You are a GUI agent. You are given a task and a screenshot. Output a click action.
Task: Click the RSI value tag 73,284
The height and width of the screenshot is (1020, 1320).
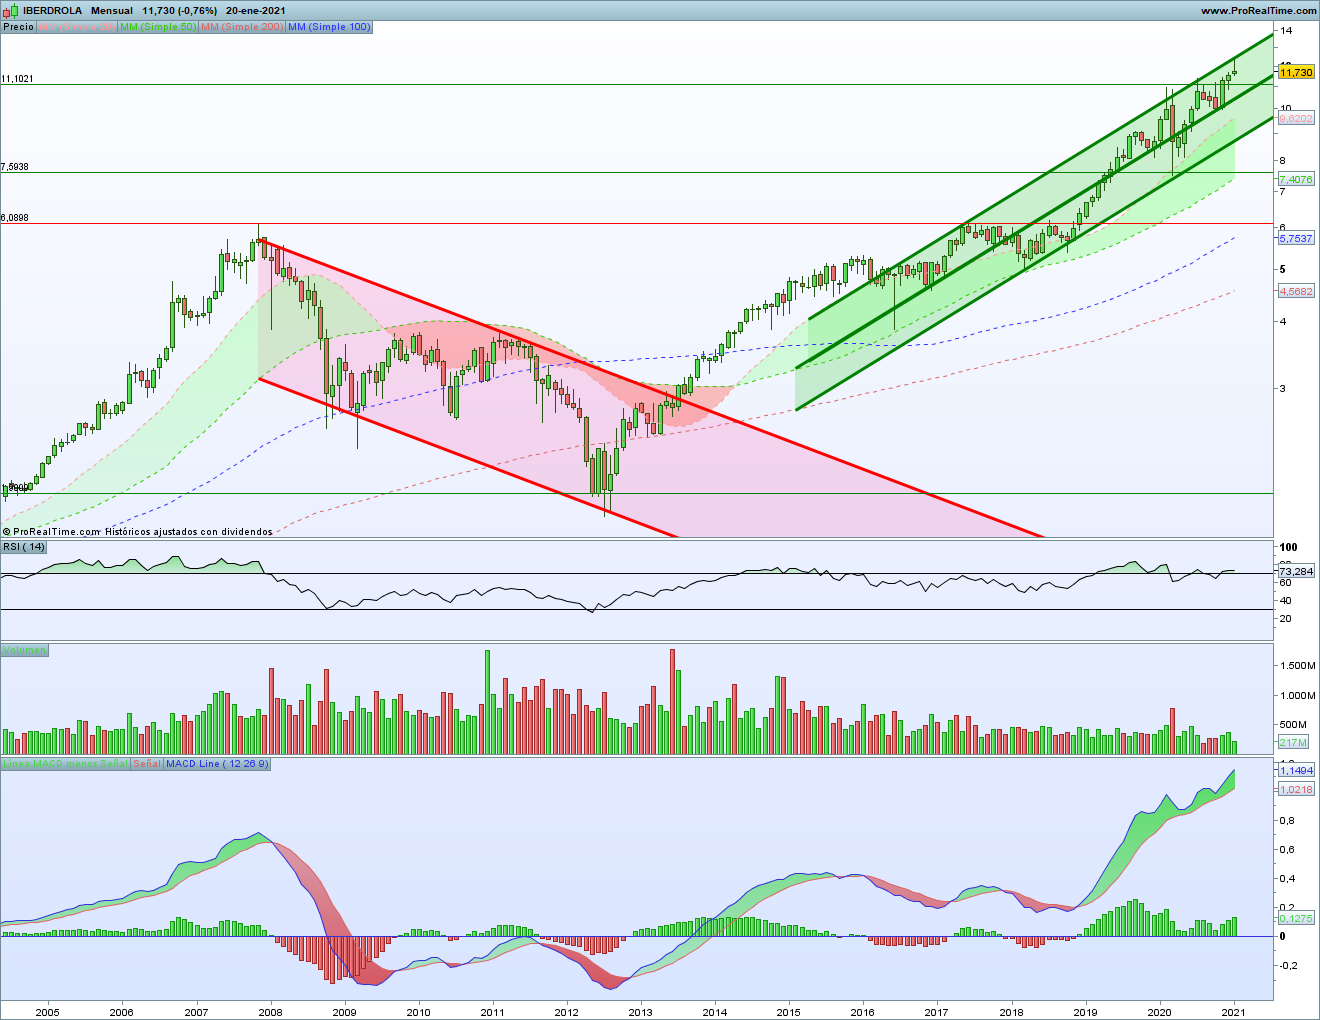(1296, 571)
